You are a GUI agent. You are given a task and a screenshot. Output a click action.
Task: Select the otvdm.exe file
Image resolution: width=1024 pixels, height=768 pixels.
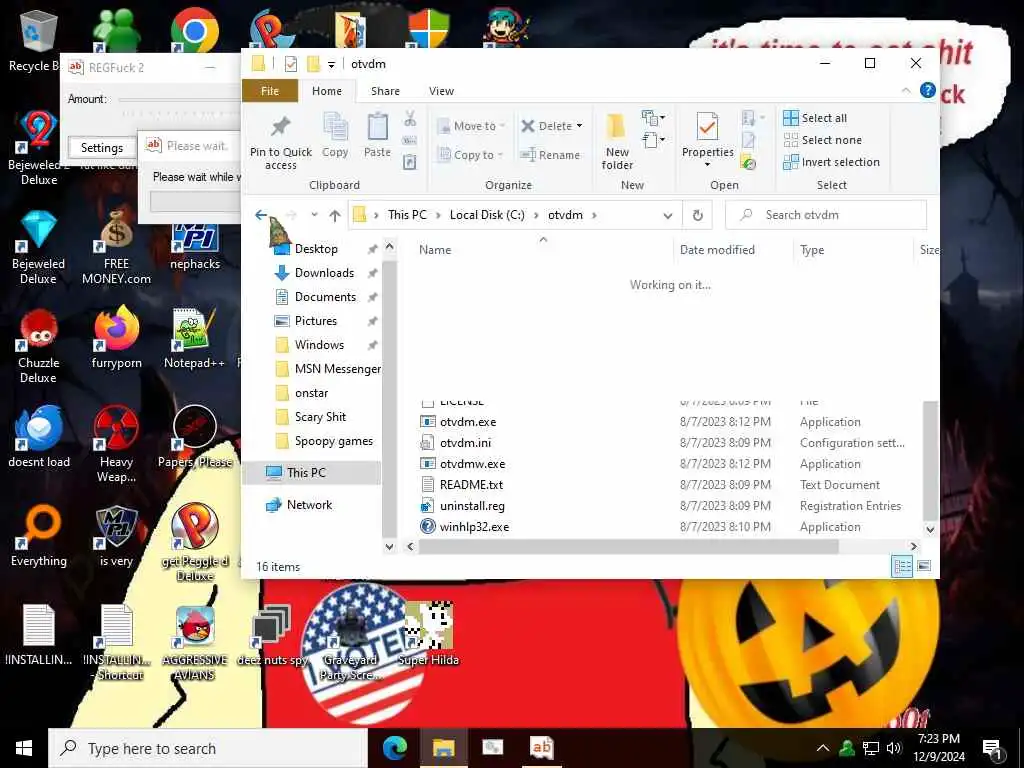click(x=468, y=422)
